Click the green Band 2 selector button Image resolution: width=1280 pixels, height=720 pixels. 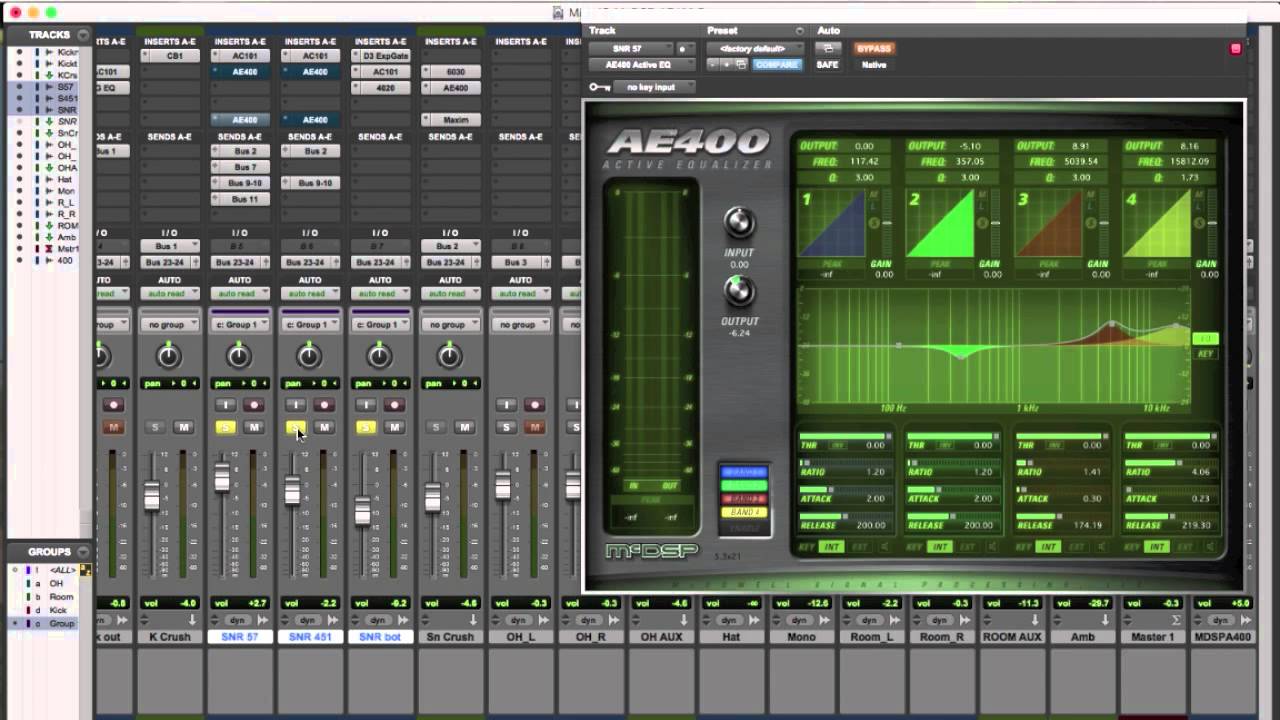[x=743, y=485]
